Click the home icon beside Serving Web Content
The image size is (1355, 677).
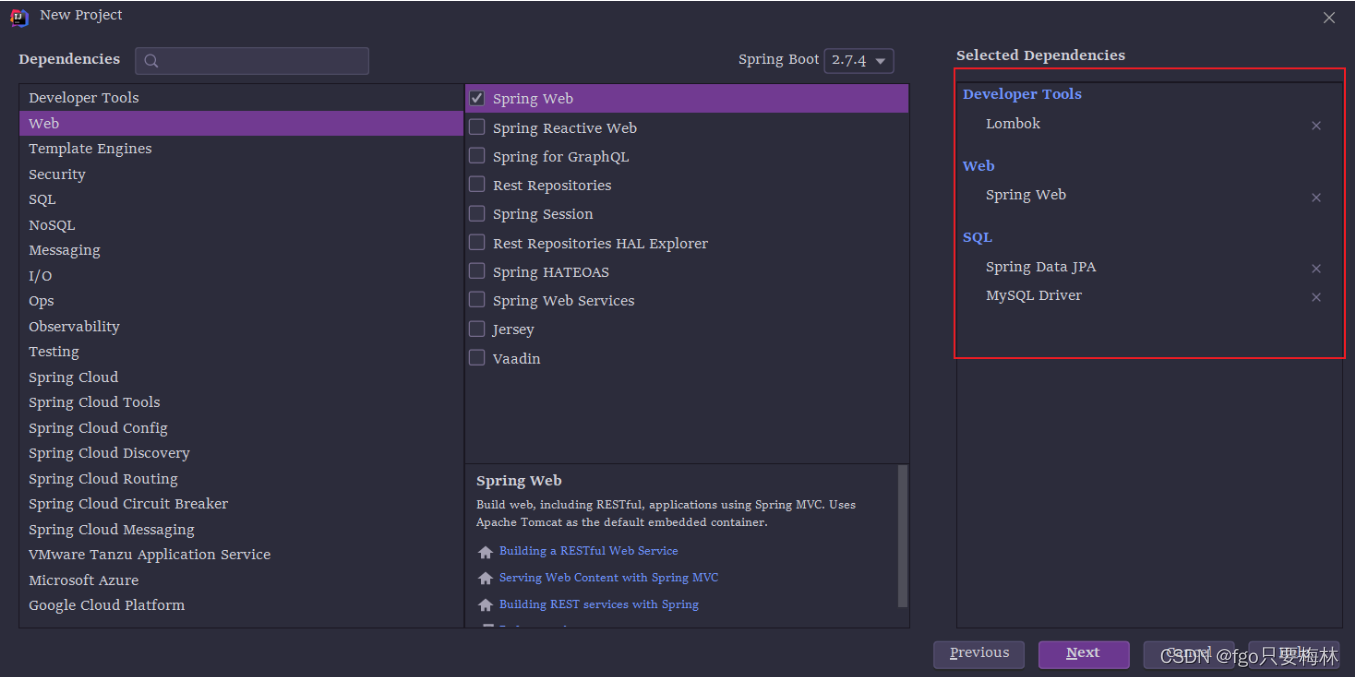click(x=485, y=578)
